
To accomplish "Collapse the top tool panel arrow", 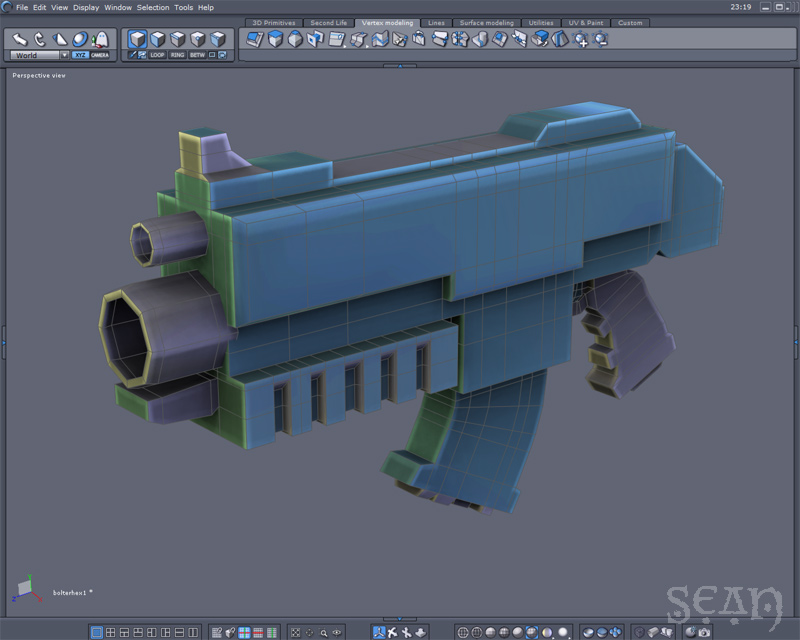I will coord(400,66).
